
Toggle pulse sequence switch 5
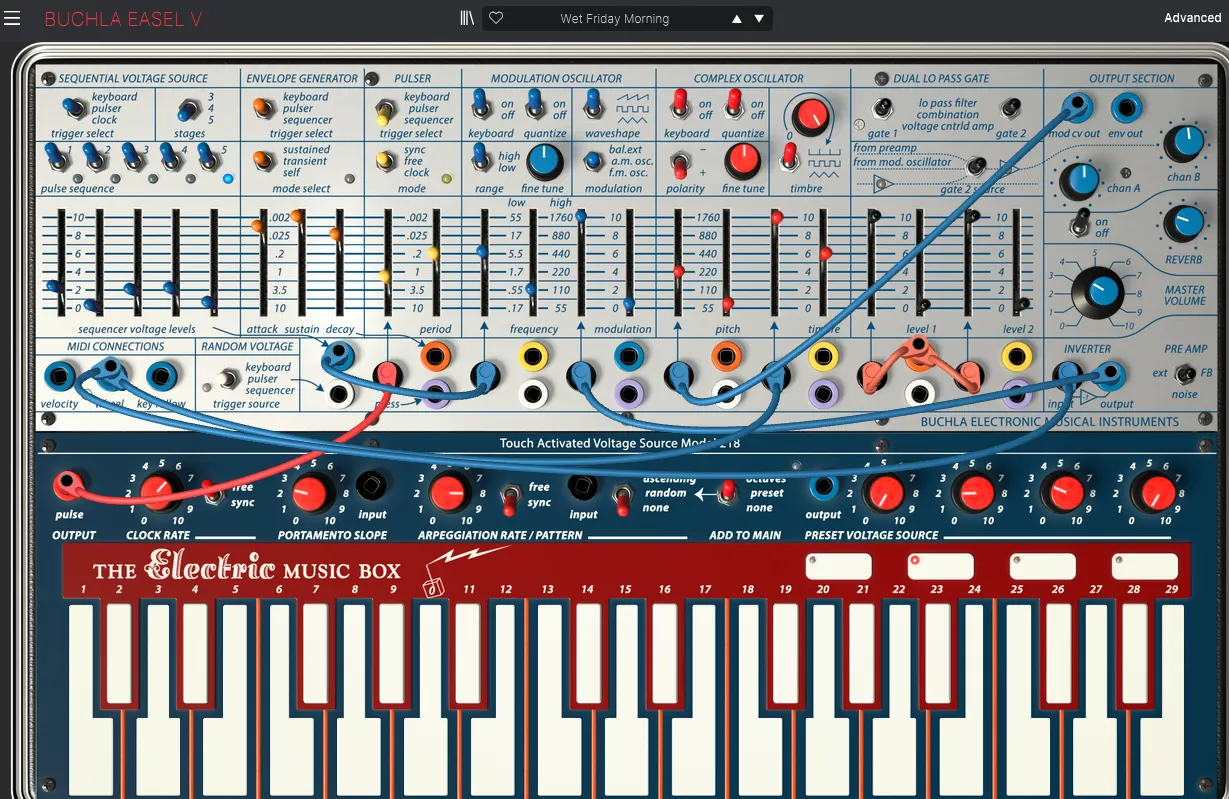209,156
